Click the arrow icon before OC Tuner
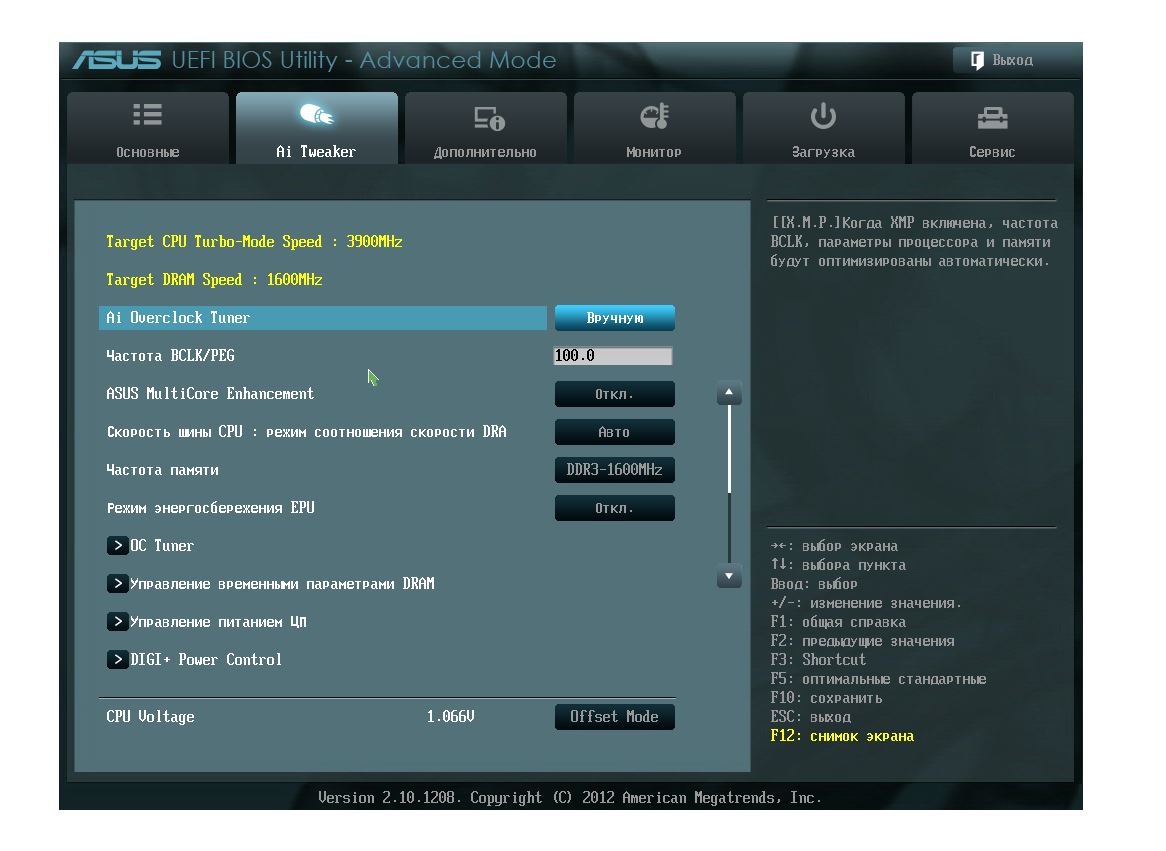Viewport: 1166px width, 851px height. tap(117, 545)
